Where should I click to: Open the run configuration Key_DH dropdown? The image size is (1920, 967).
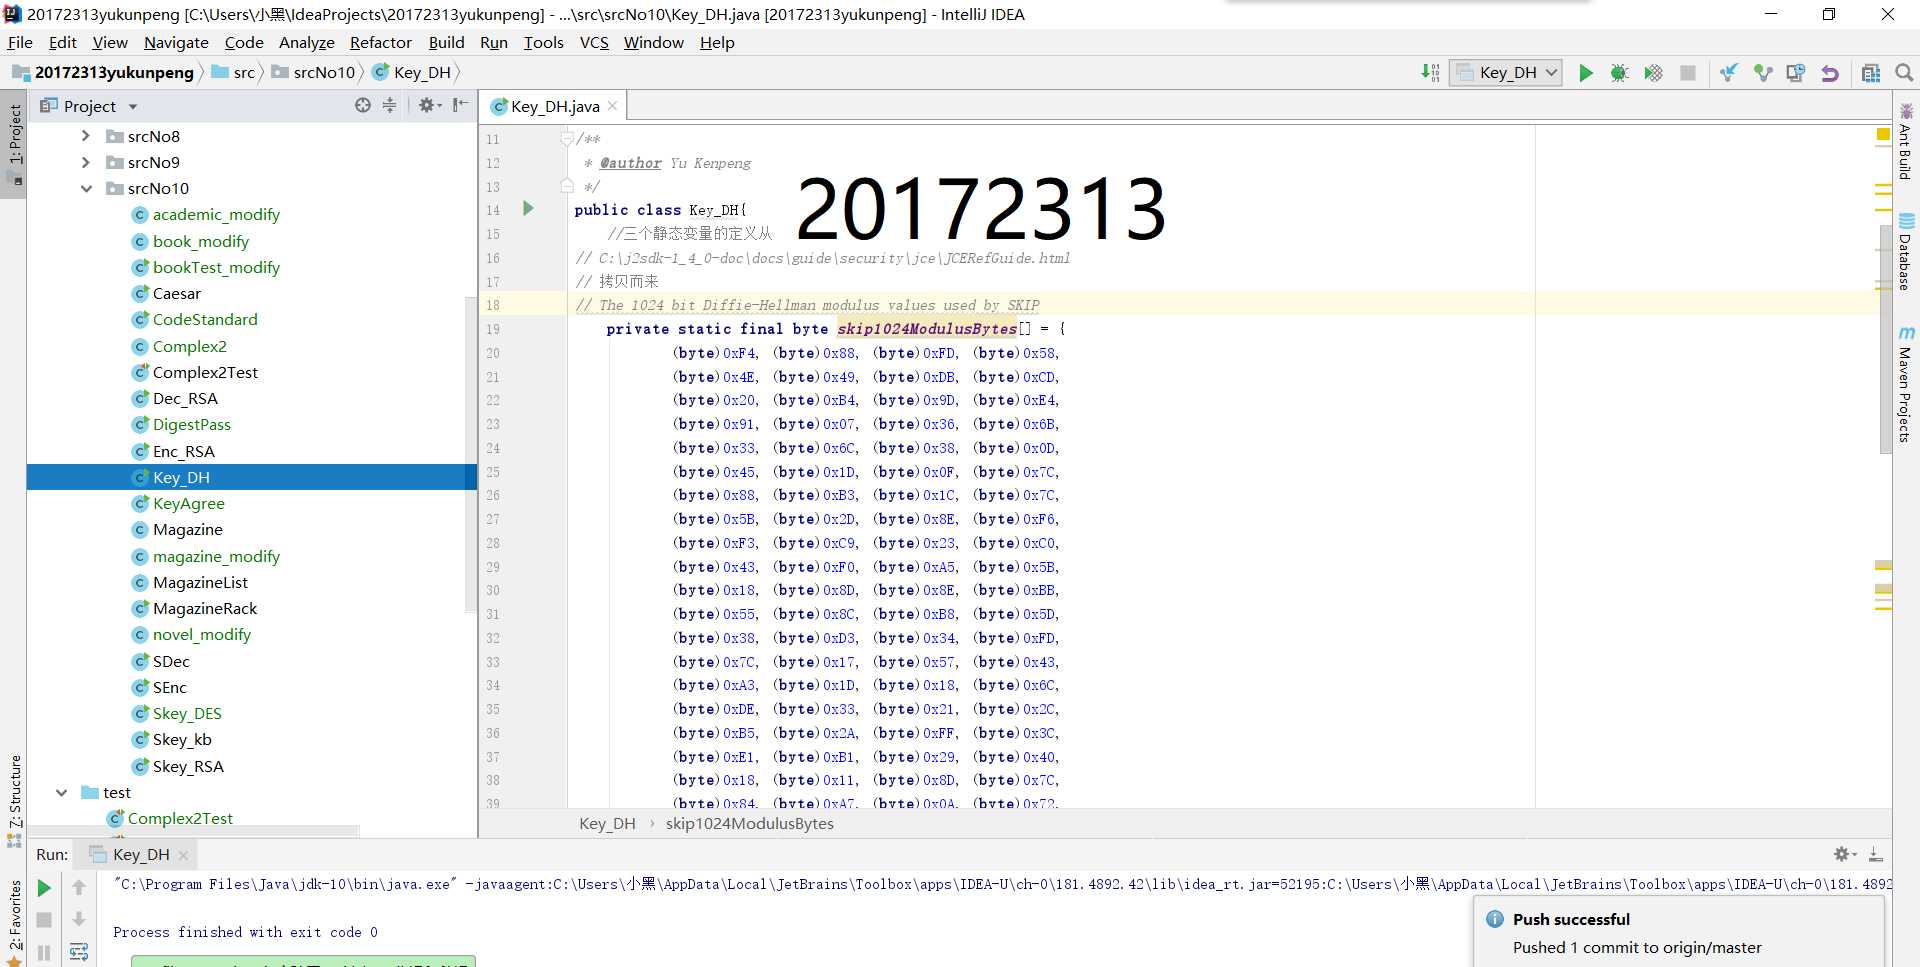pyautogui.click(x=1507, y=73)
